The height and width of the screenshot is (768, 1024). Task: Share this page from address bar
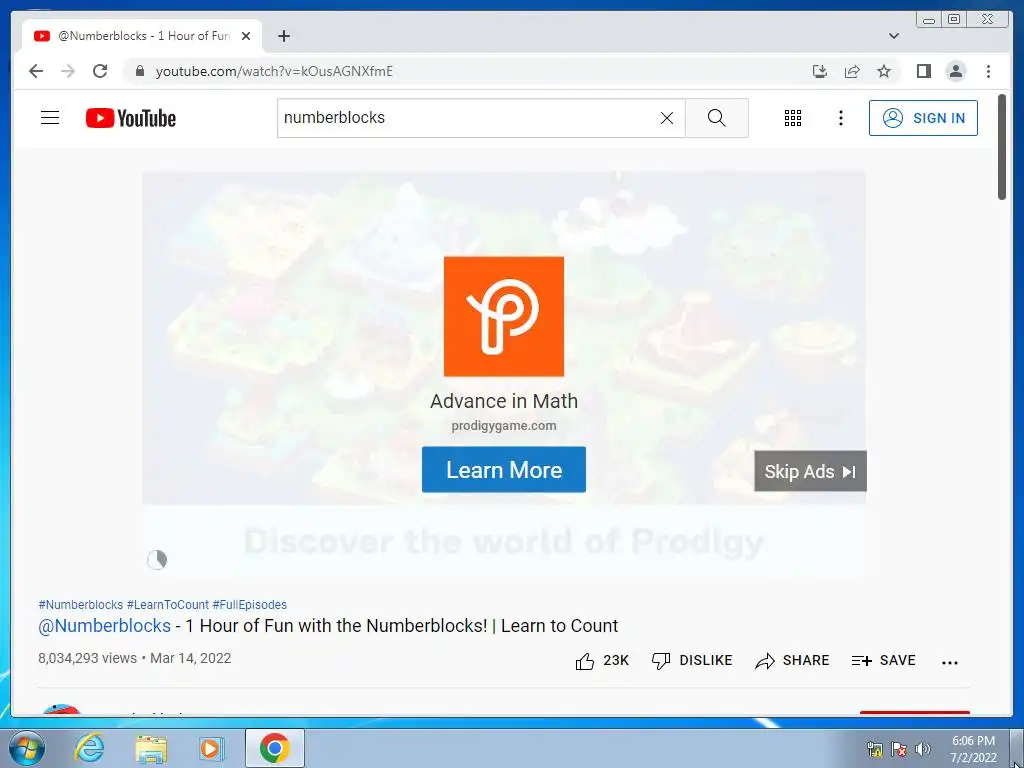(x=852, y=71)
